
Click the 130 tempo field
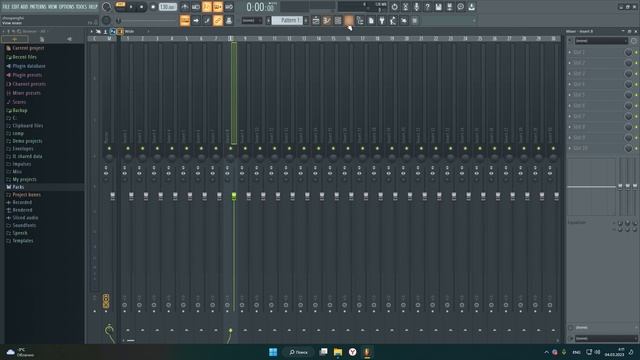pos(167,7)
